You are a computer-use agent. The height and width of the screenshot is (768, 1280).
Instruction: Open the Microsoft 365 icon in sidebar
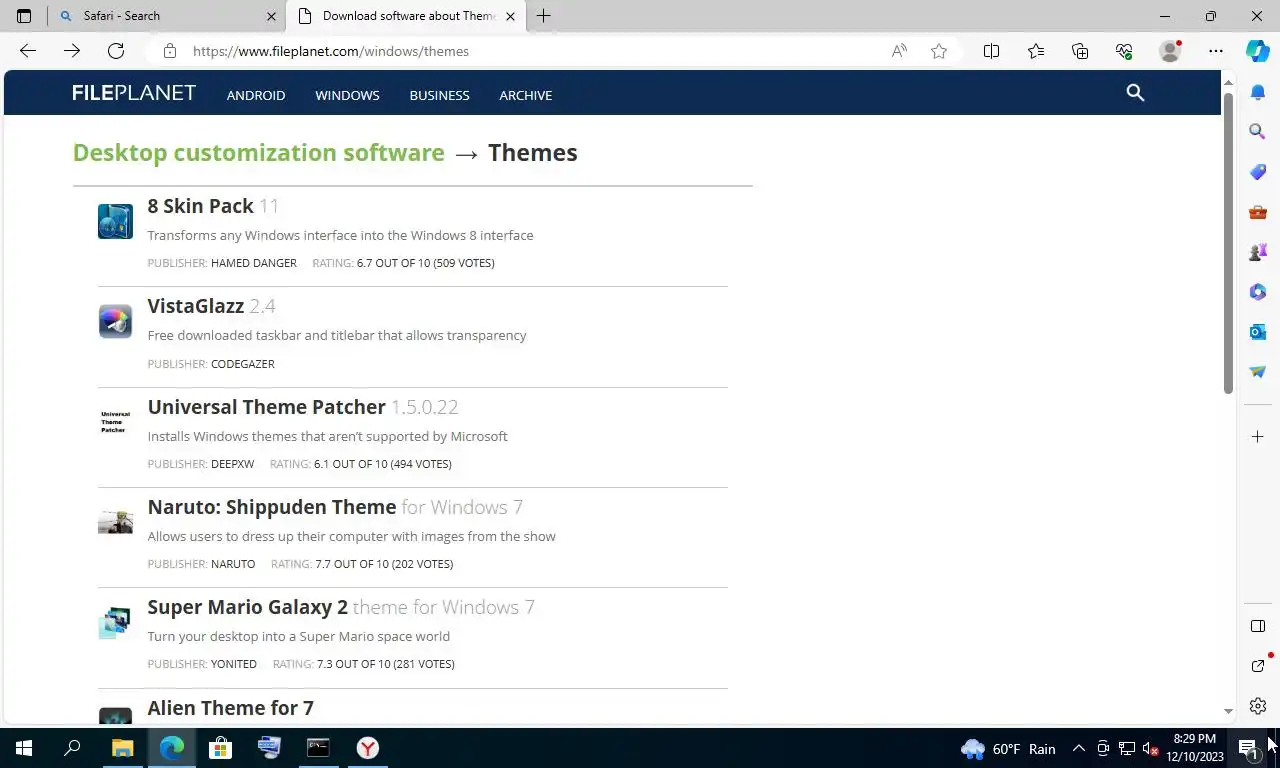[x=1258, y=291]
